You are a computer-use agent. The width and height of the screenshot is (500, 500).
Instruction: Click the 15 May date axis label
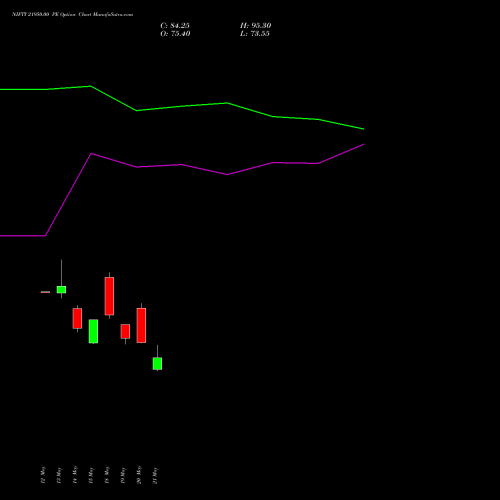(91, 475)
